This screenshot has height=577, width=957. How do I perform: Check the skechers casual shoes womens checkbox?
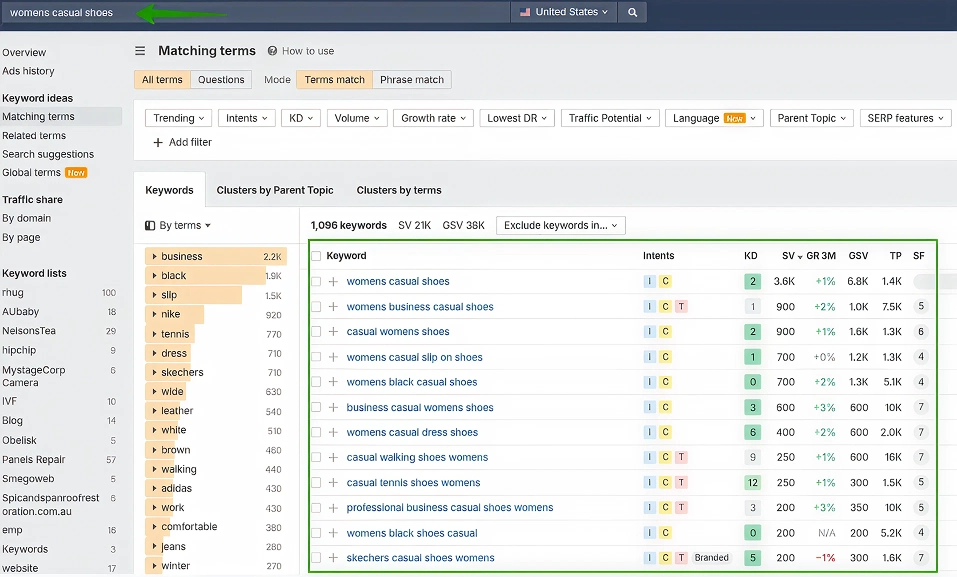pyautogui.click(x=316, y=557)
